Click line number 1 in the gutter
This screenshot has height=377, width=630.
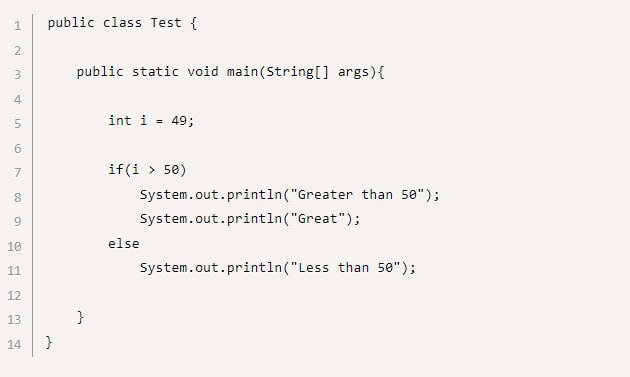[x=17, y=26]
